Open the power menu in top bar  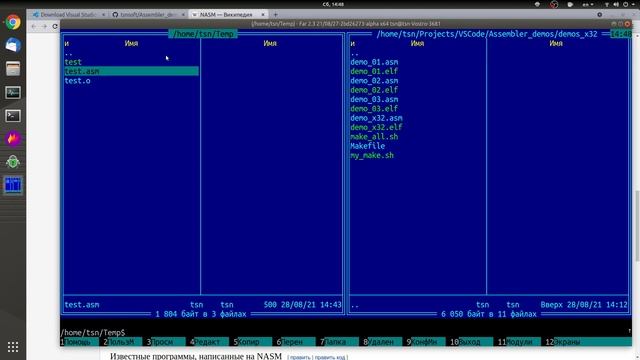(626, 4)
